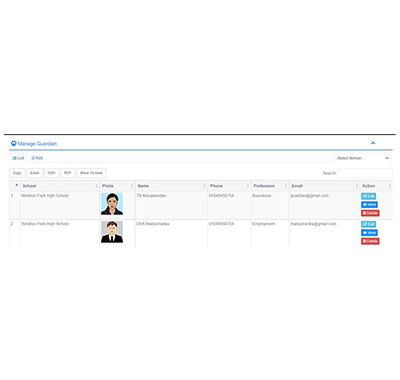View the madushanka@gmail.com row details

click(369, 233)
